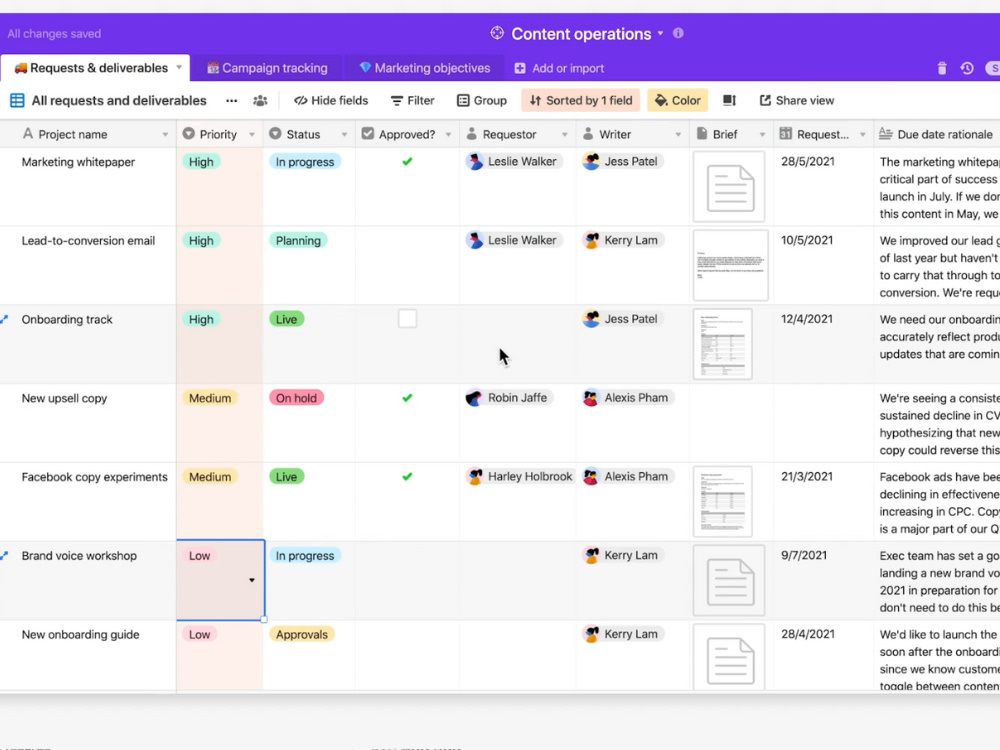Open the base history clock icon
Screen dimensions: 1000x750
point(967,68)
